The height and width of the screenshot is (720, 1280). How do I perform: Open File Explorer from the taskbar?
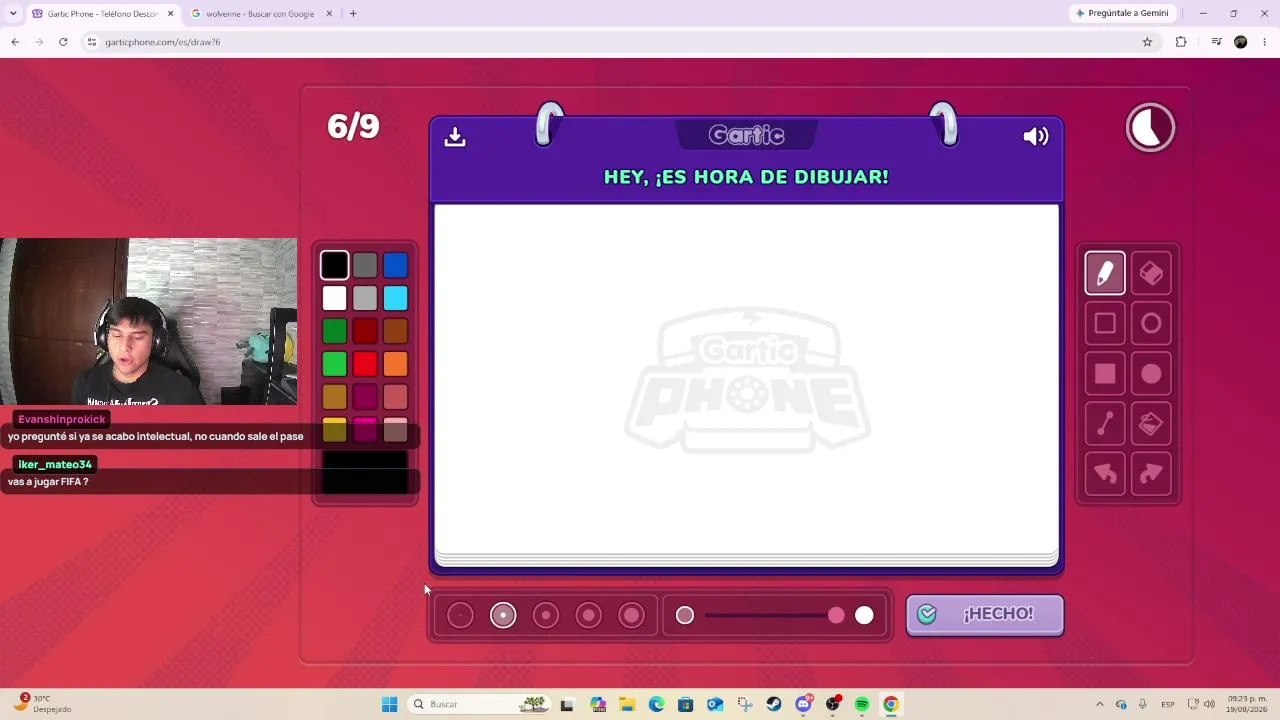click(627, 704)
